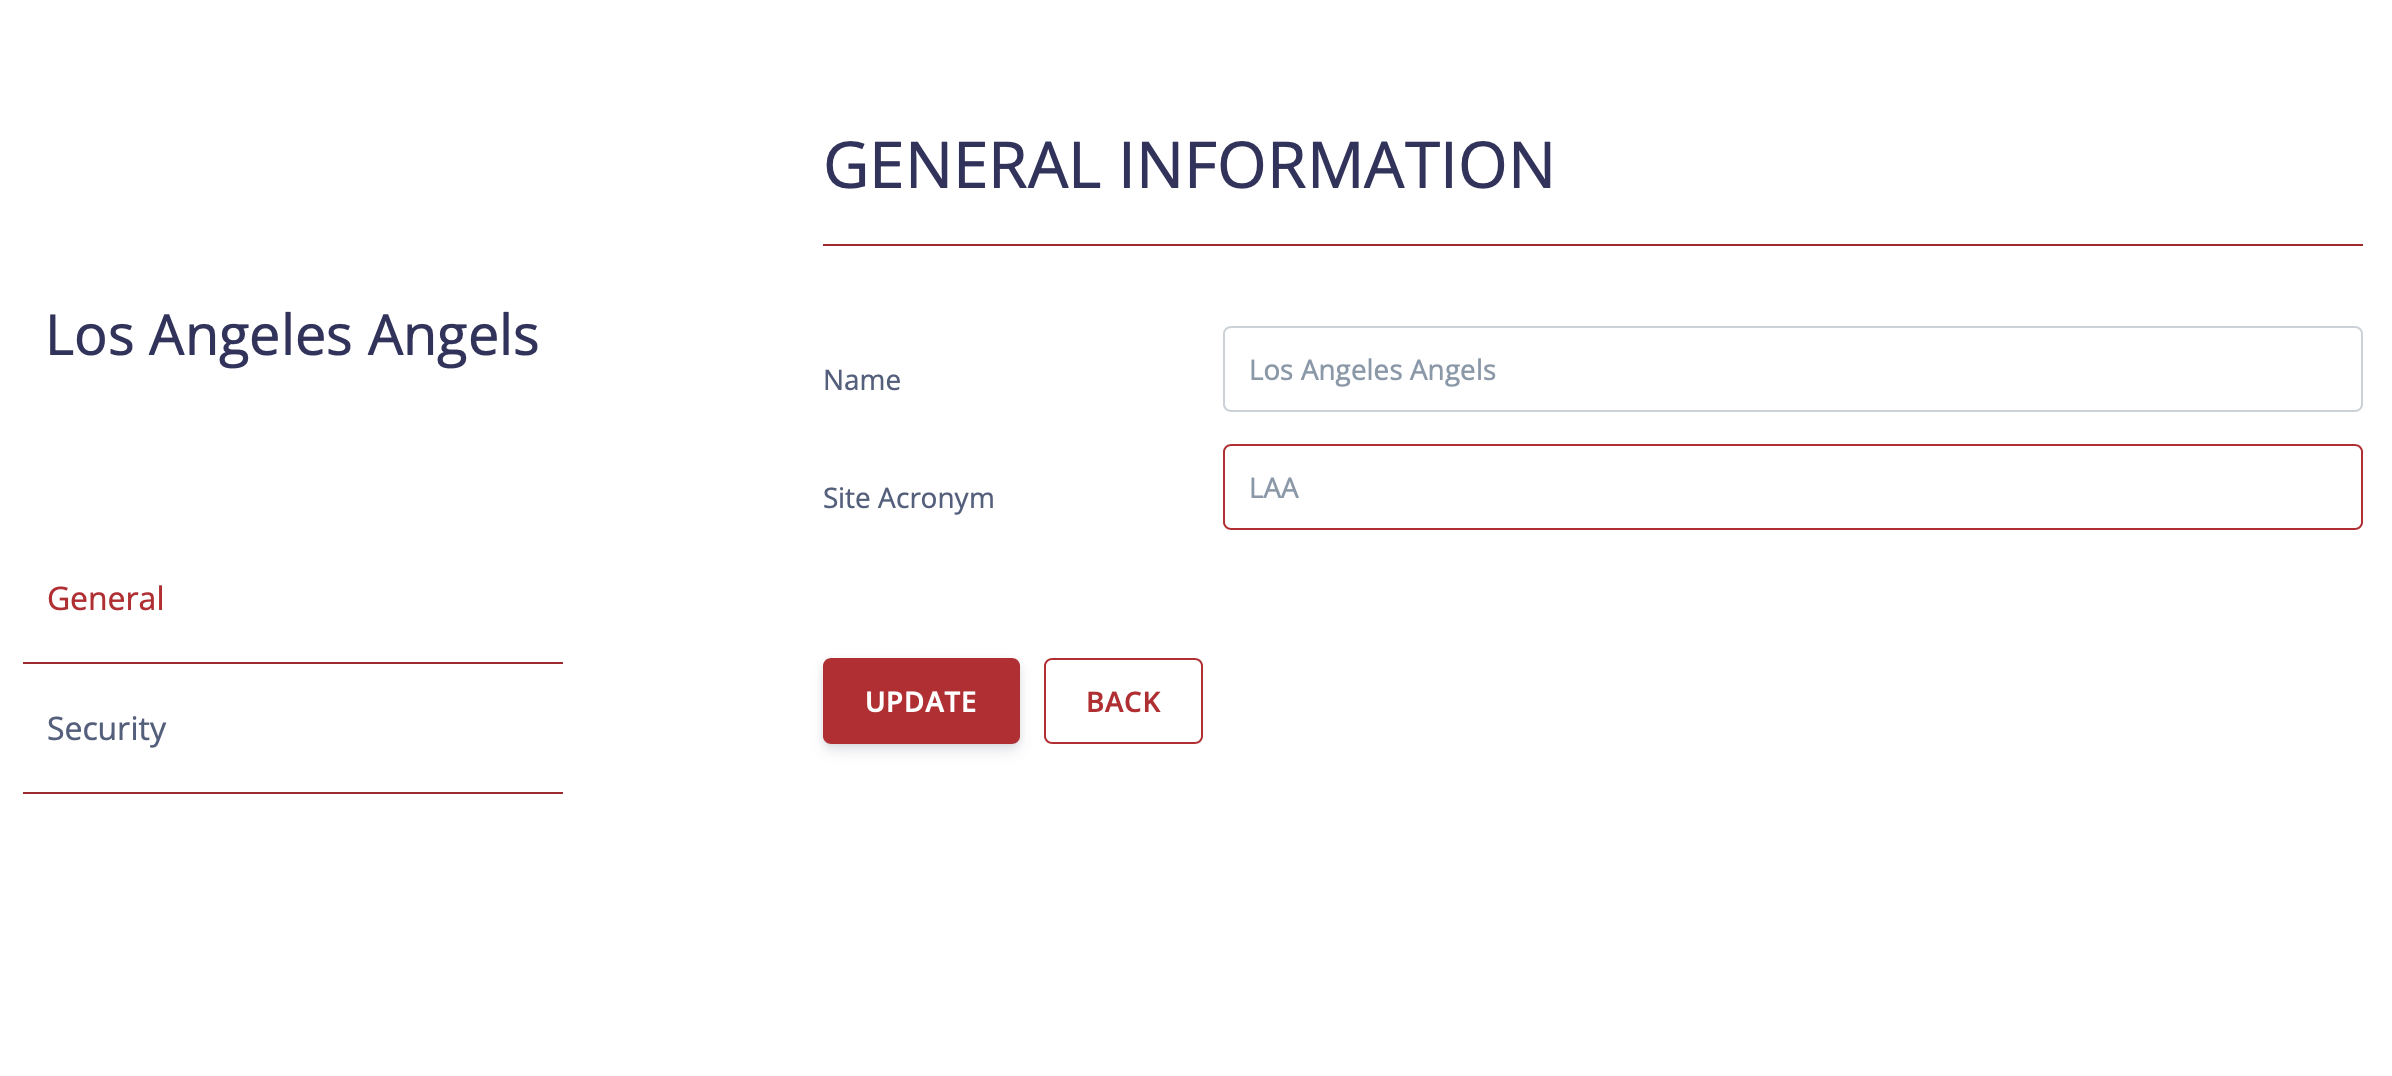The image size is (2392, 1076).
Task: Click the Name input field
Action: [x=1791, y=369]
